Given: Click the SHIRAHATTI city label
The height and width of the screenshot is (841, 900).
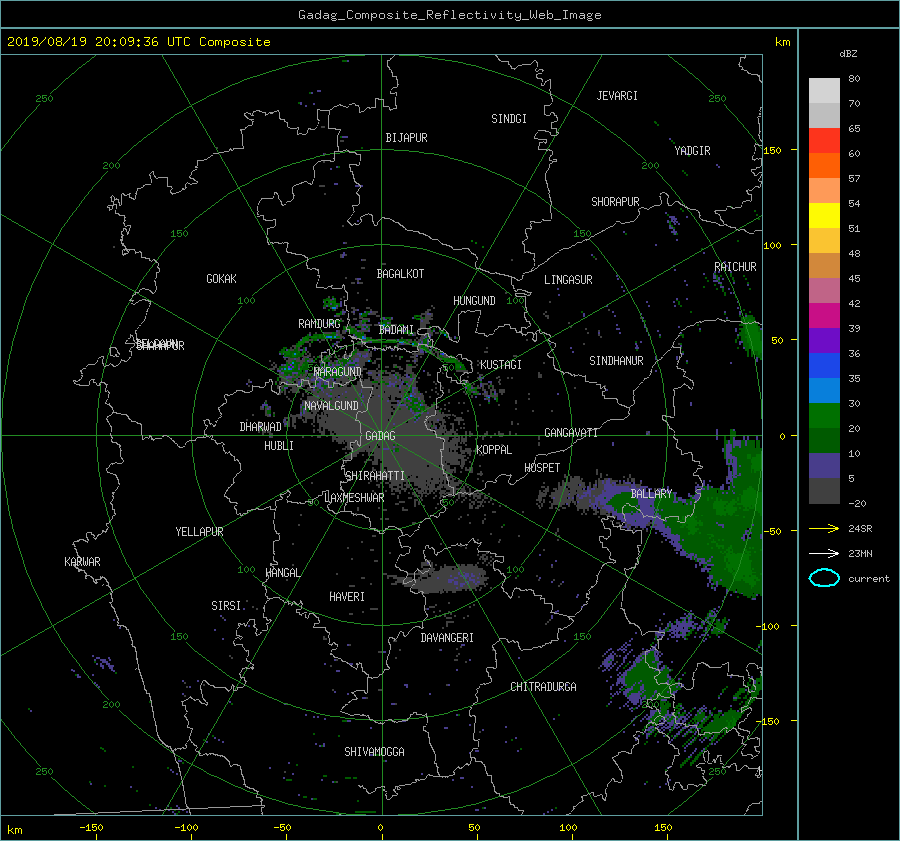Looking at the screenshot, I should click(x=375, y=476).
